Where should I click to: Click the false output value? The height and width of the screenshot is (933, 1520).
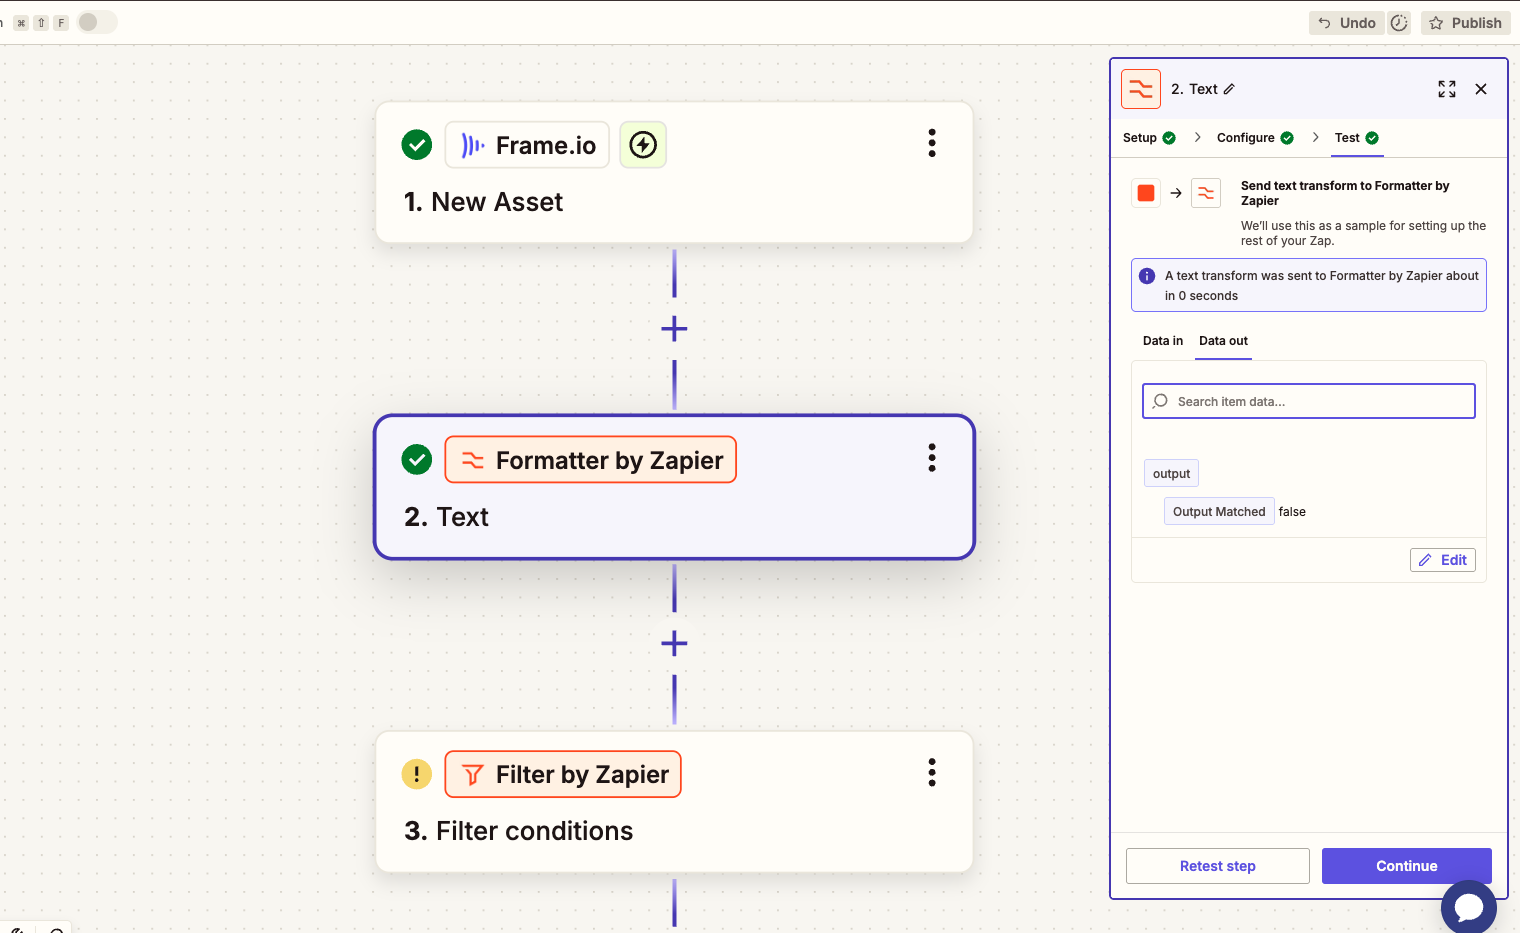(x=1292, y=512)
